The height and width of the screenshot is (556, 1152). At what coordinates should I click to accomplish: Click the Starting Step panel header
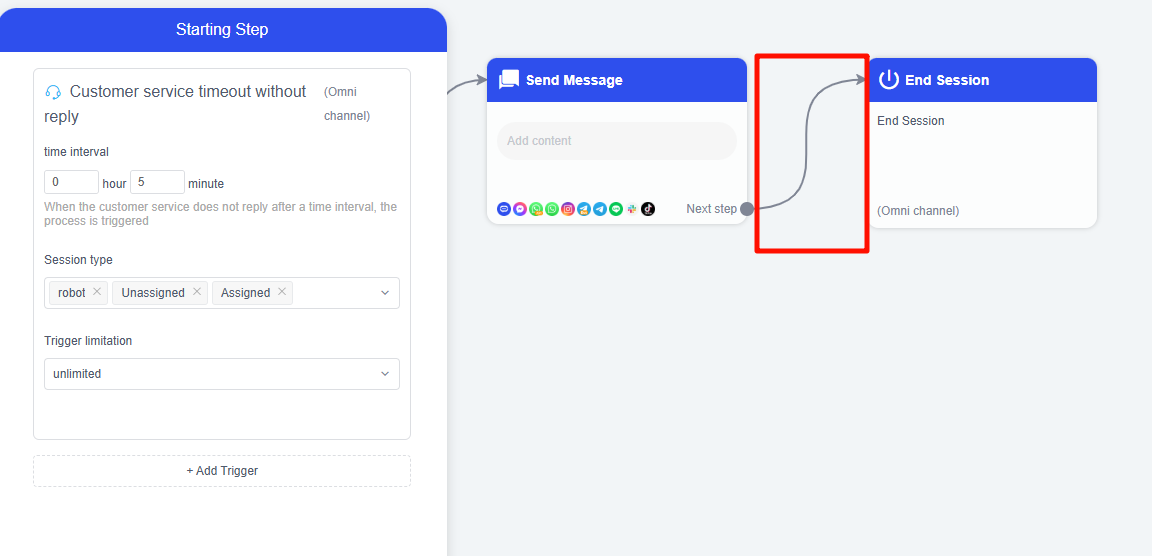click(222, 30)
